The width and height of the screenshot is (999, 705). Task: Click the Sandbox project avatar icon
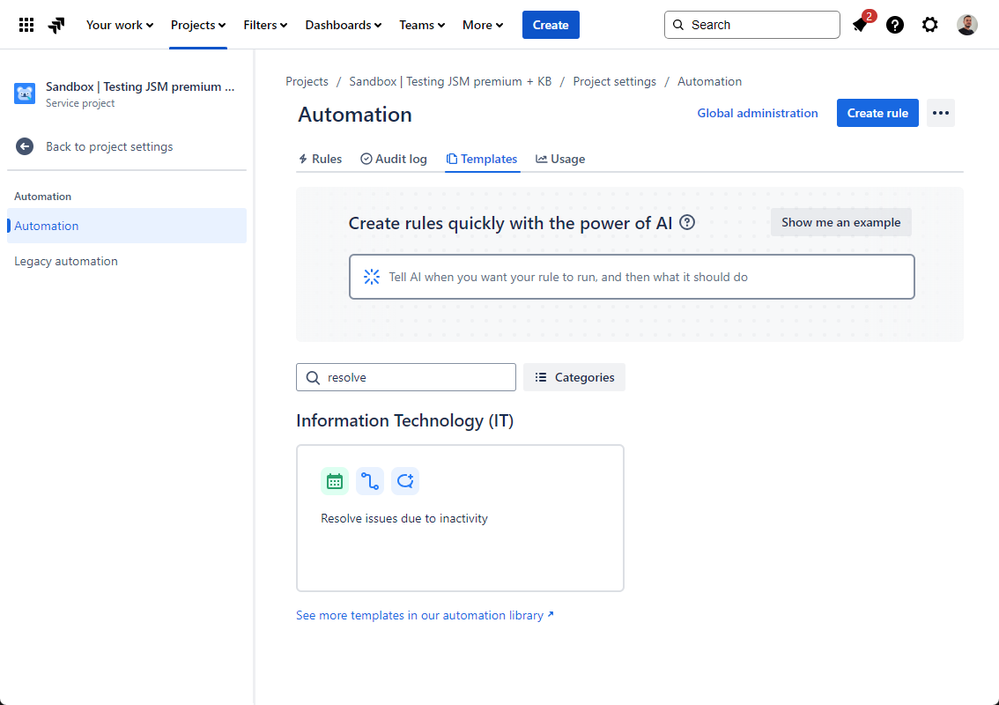point(25,94)
